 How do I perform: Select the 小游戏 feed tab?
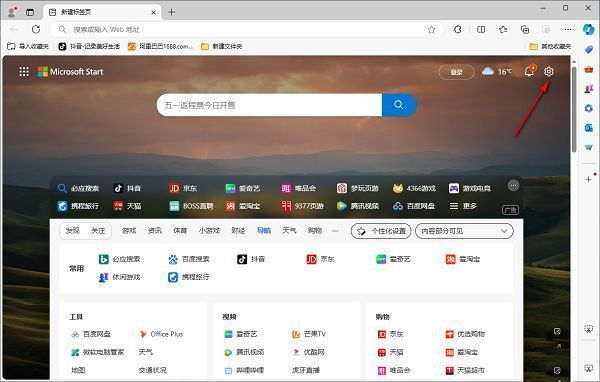[x=209, y=230]
